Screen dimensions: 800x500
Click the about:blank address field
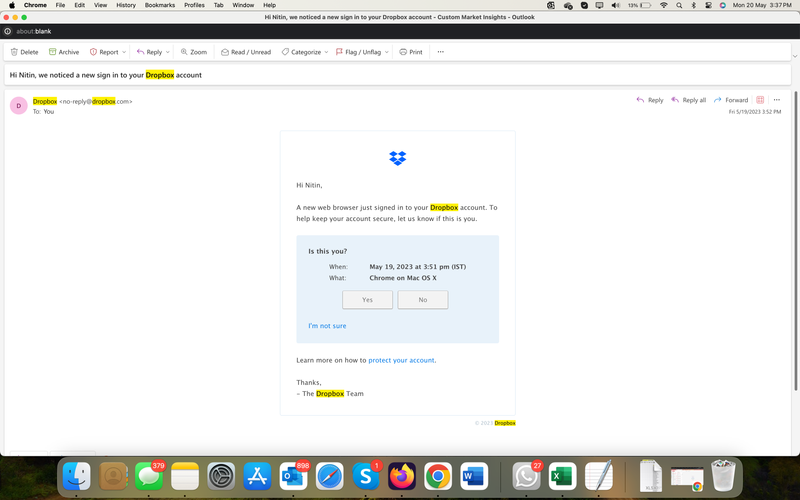tap(34, 31)
